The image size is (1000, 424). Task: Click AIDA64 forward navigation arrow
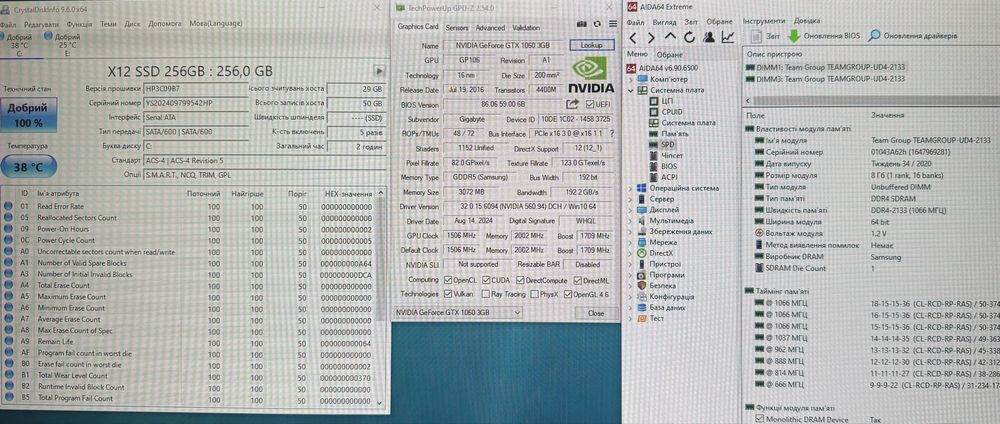click(x=651, y=38)
